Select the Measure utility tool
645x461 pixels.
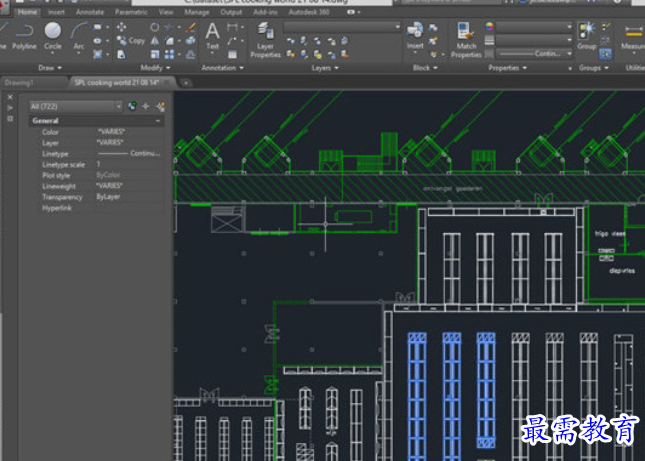[633, 36]
